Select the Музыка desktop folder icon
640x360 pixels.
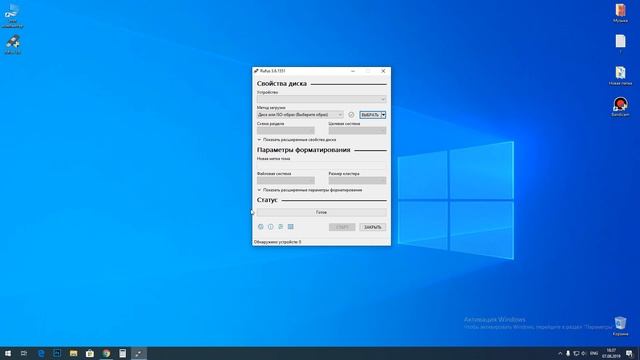tap(620, 13)
